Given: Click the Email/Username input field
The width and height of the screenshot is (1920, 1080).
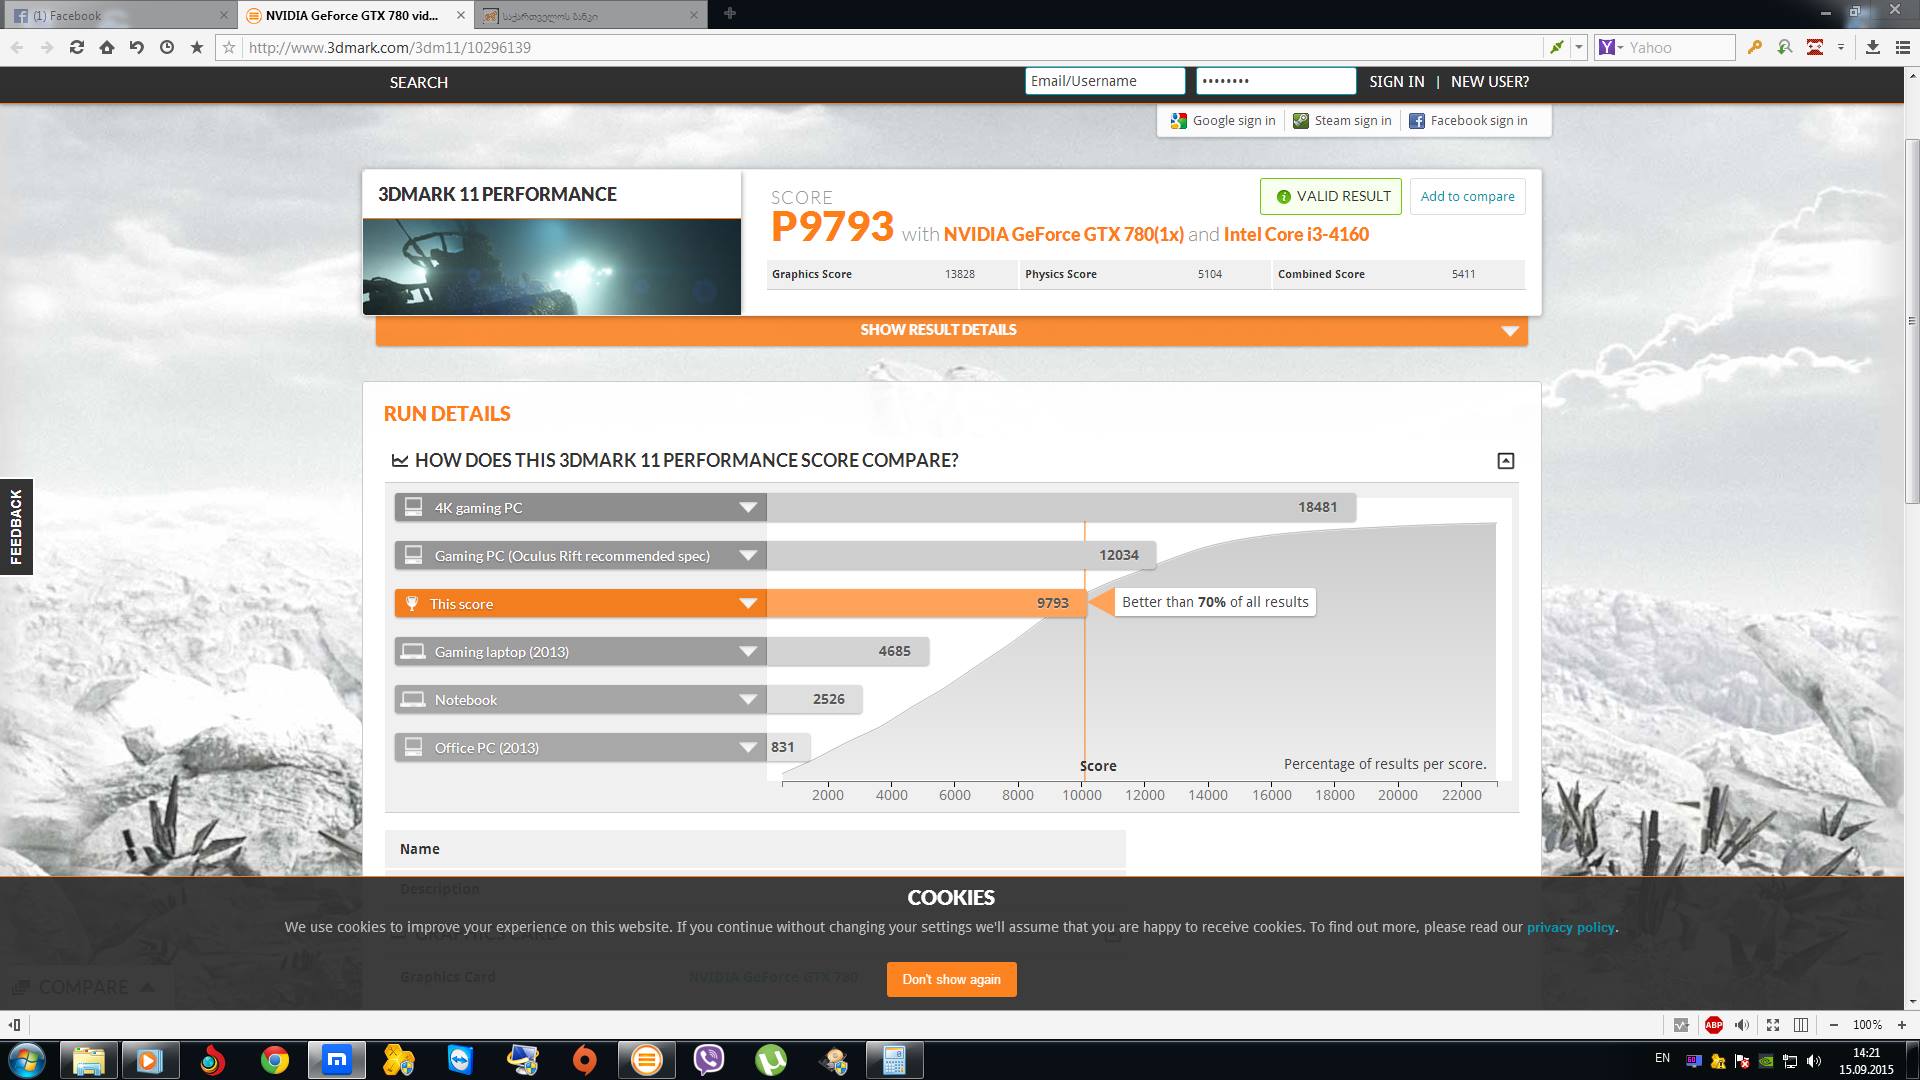Looking at the screenshot, I should coord(1104,81).
